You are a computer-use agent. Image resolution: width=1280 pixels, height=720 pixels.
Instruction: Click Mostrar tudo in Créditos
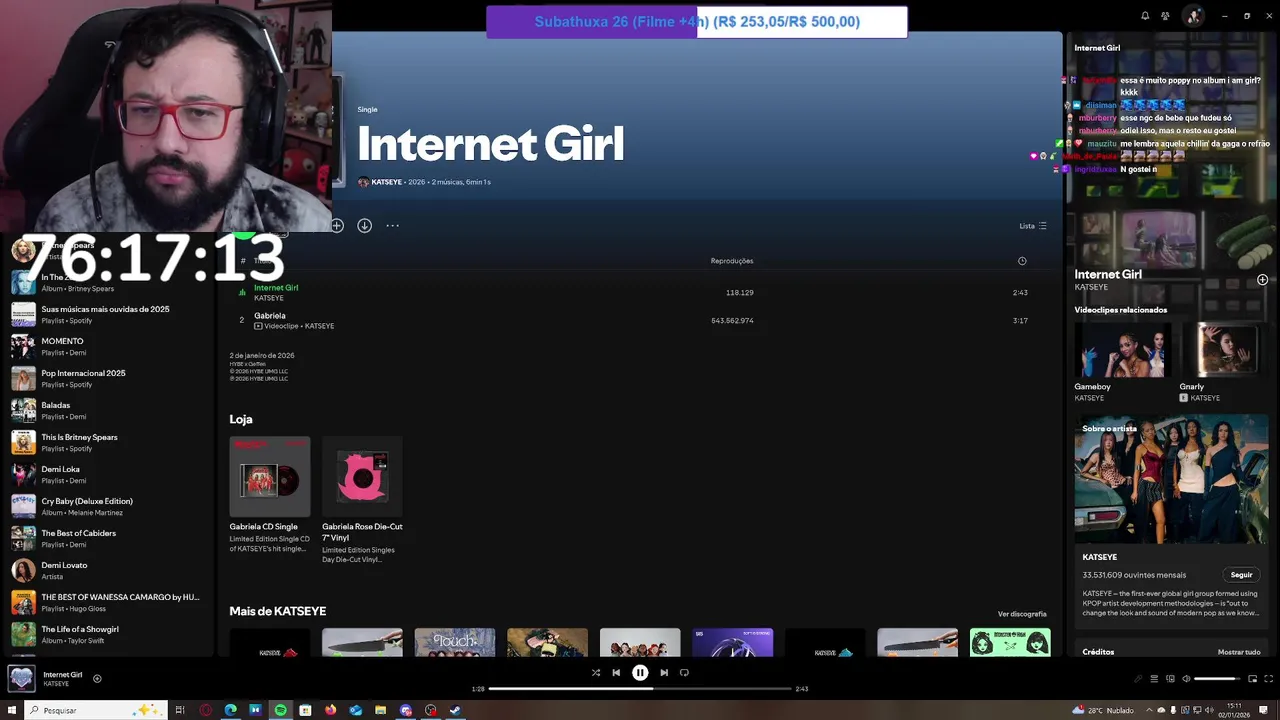(1239, 652)
